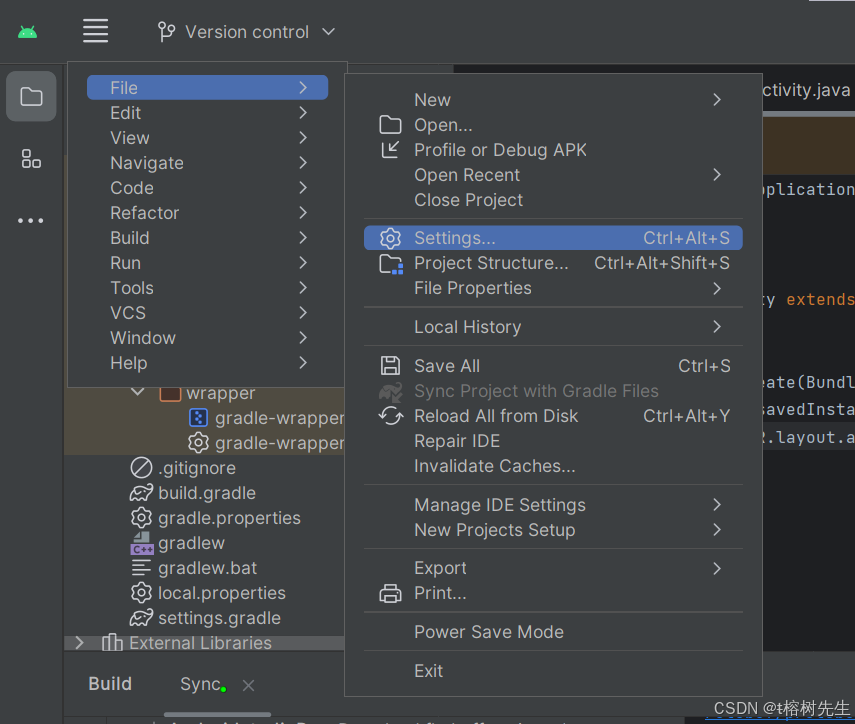Select the File menu item
Viewport: 855px width, 724px height.
207,87
